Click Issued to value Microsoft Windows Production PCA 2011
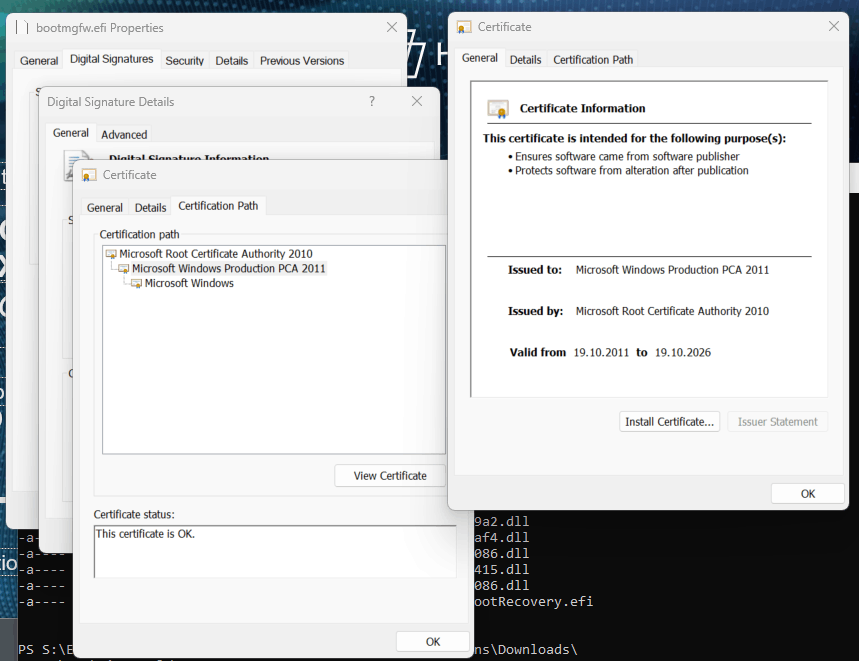 672,270
